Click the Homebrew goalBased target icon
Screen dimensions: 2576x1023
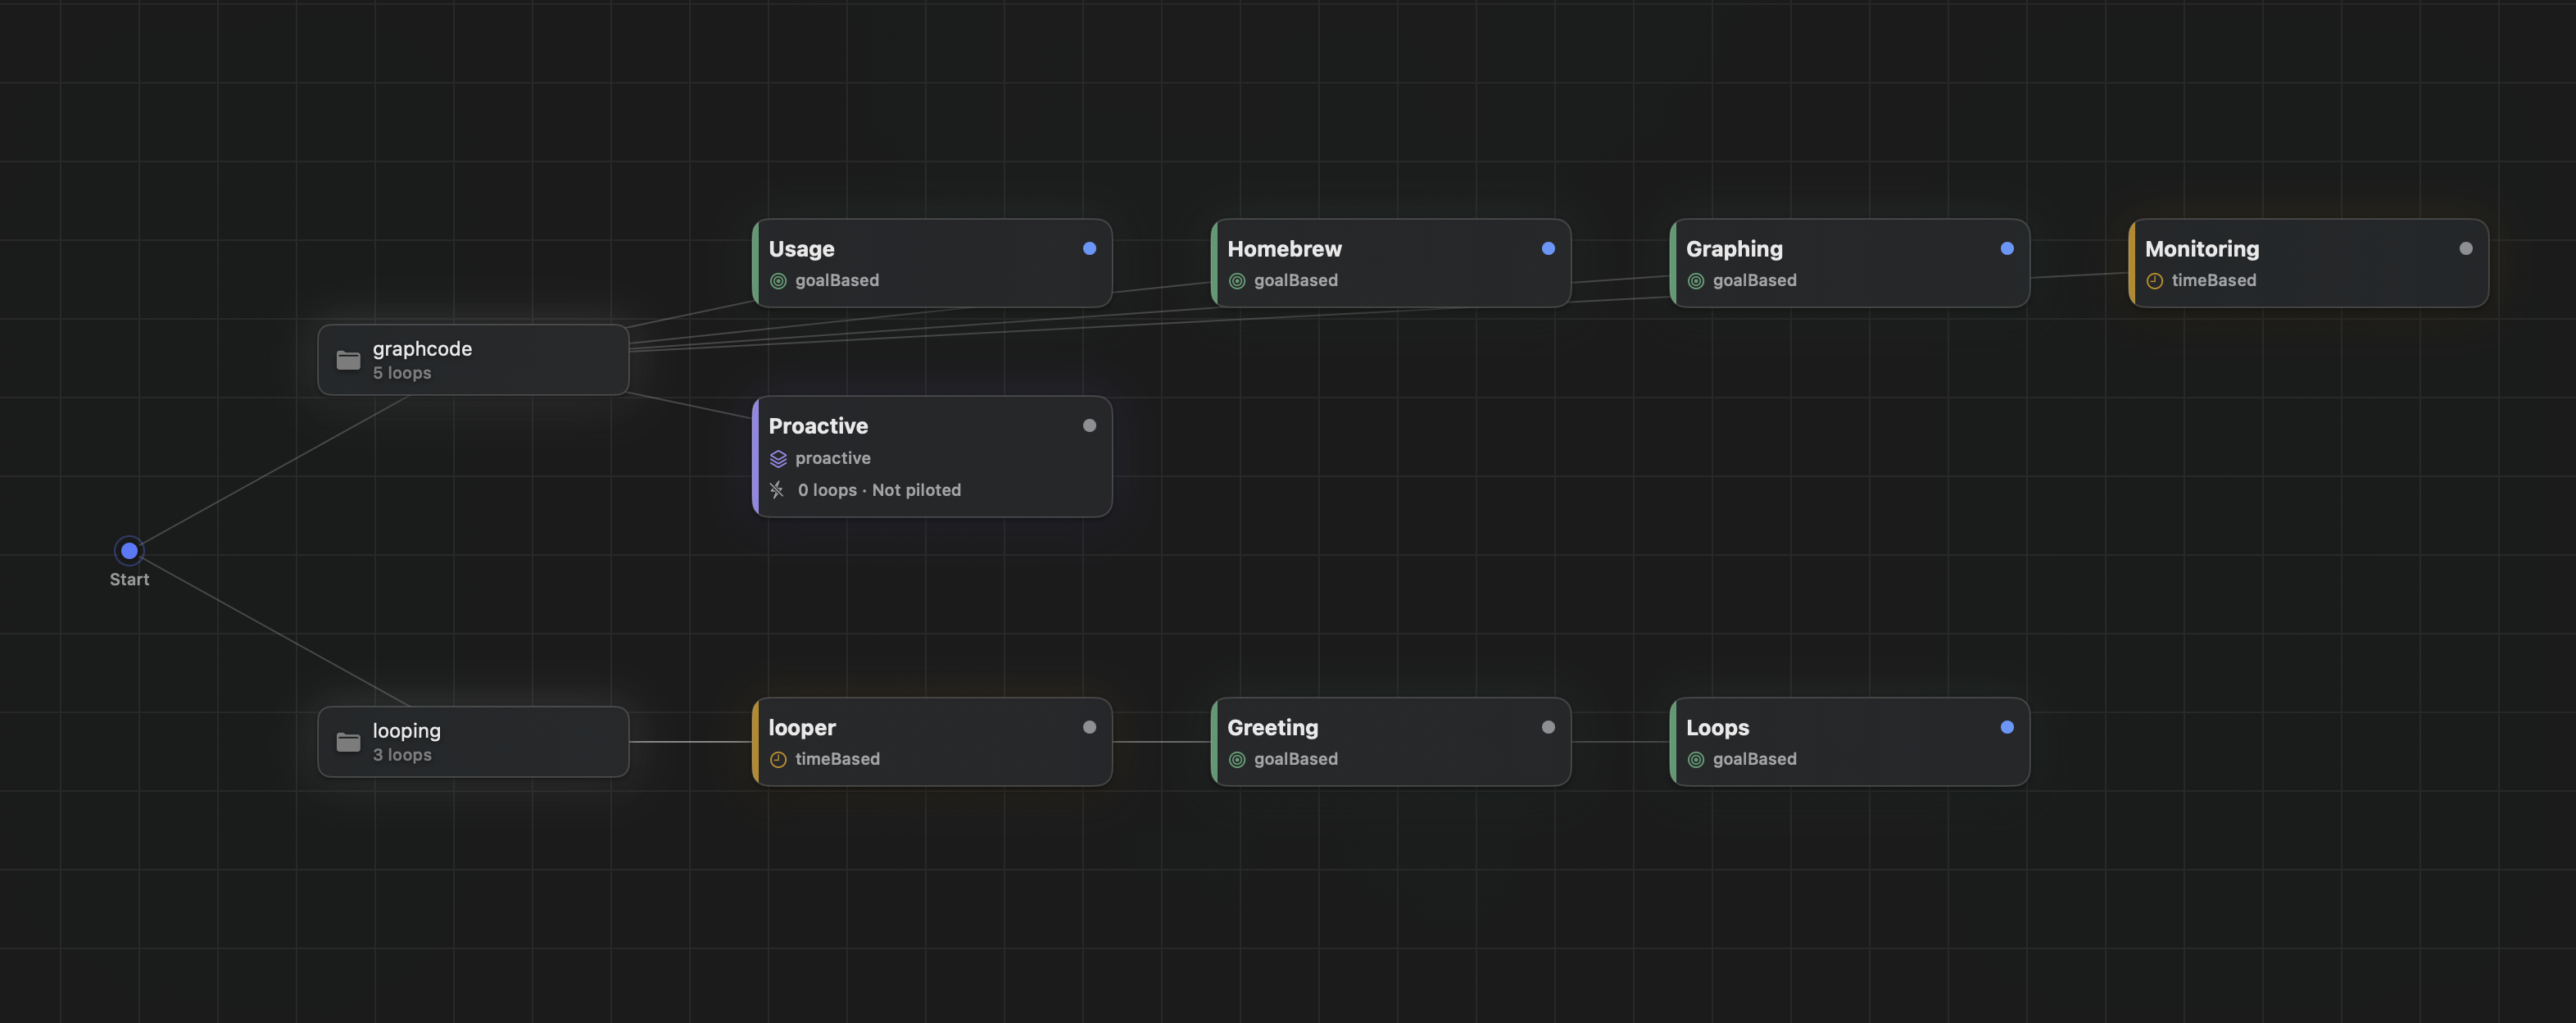1237,281
